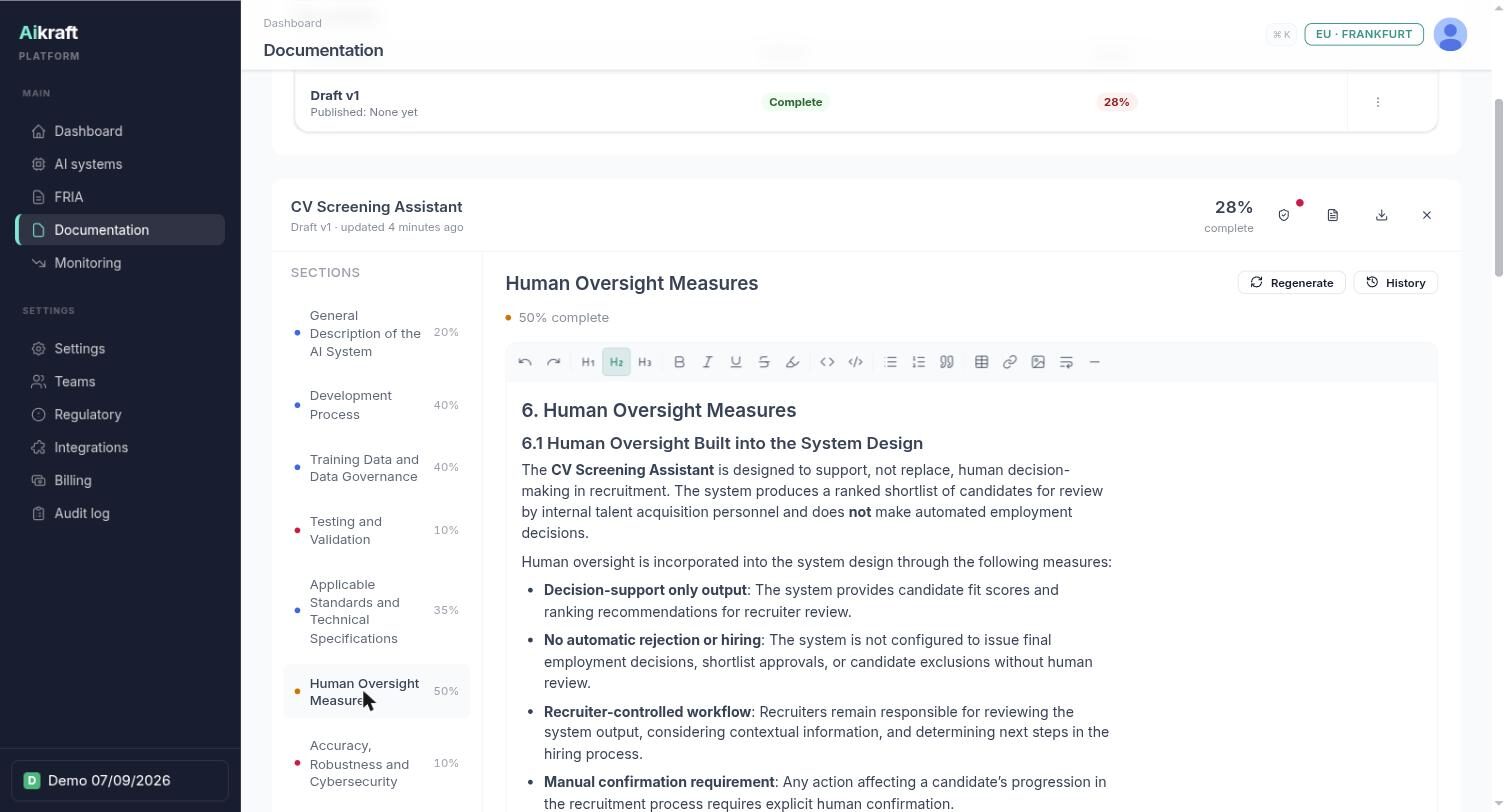Open compliance shield check with red dot
Viewport: 1506px width, 812px height.
(1284, 215)
